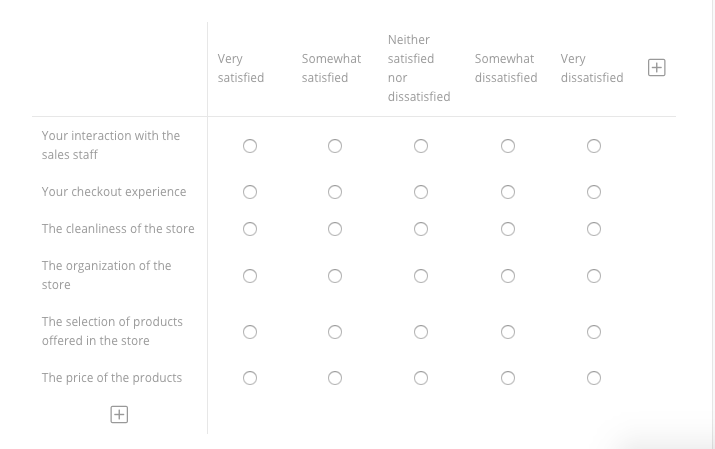Viewport: 715px width, 449px height.
Task: Rate product price as Very satisfied
Action: pyautogui.click(x=250, y=378)
